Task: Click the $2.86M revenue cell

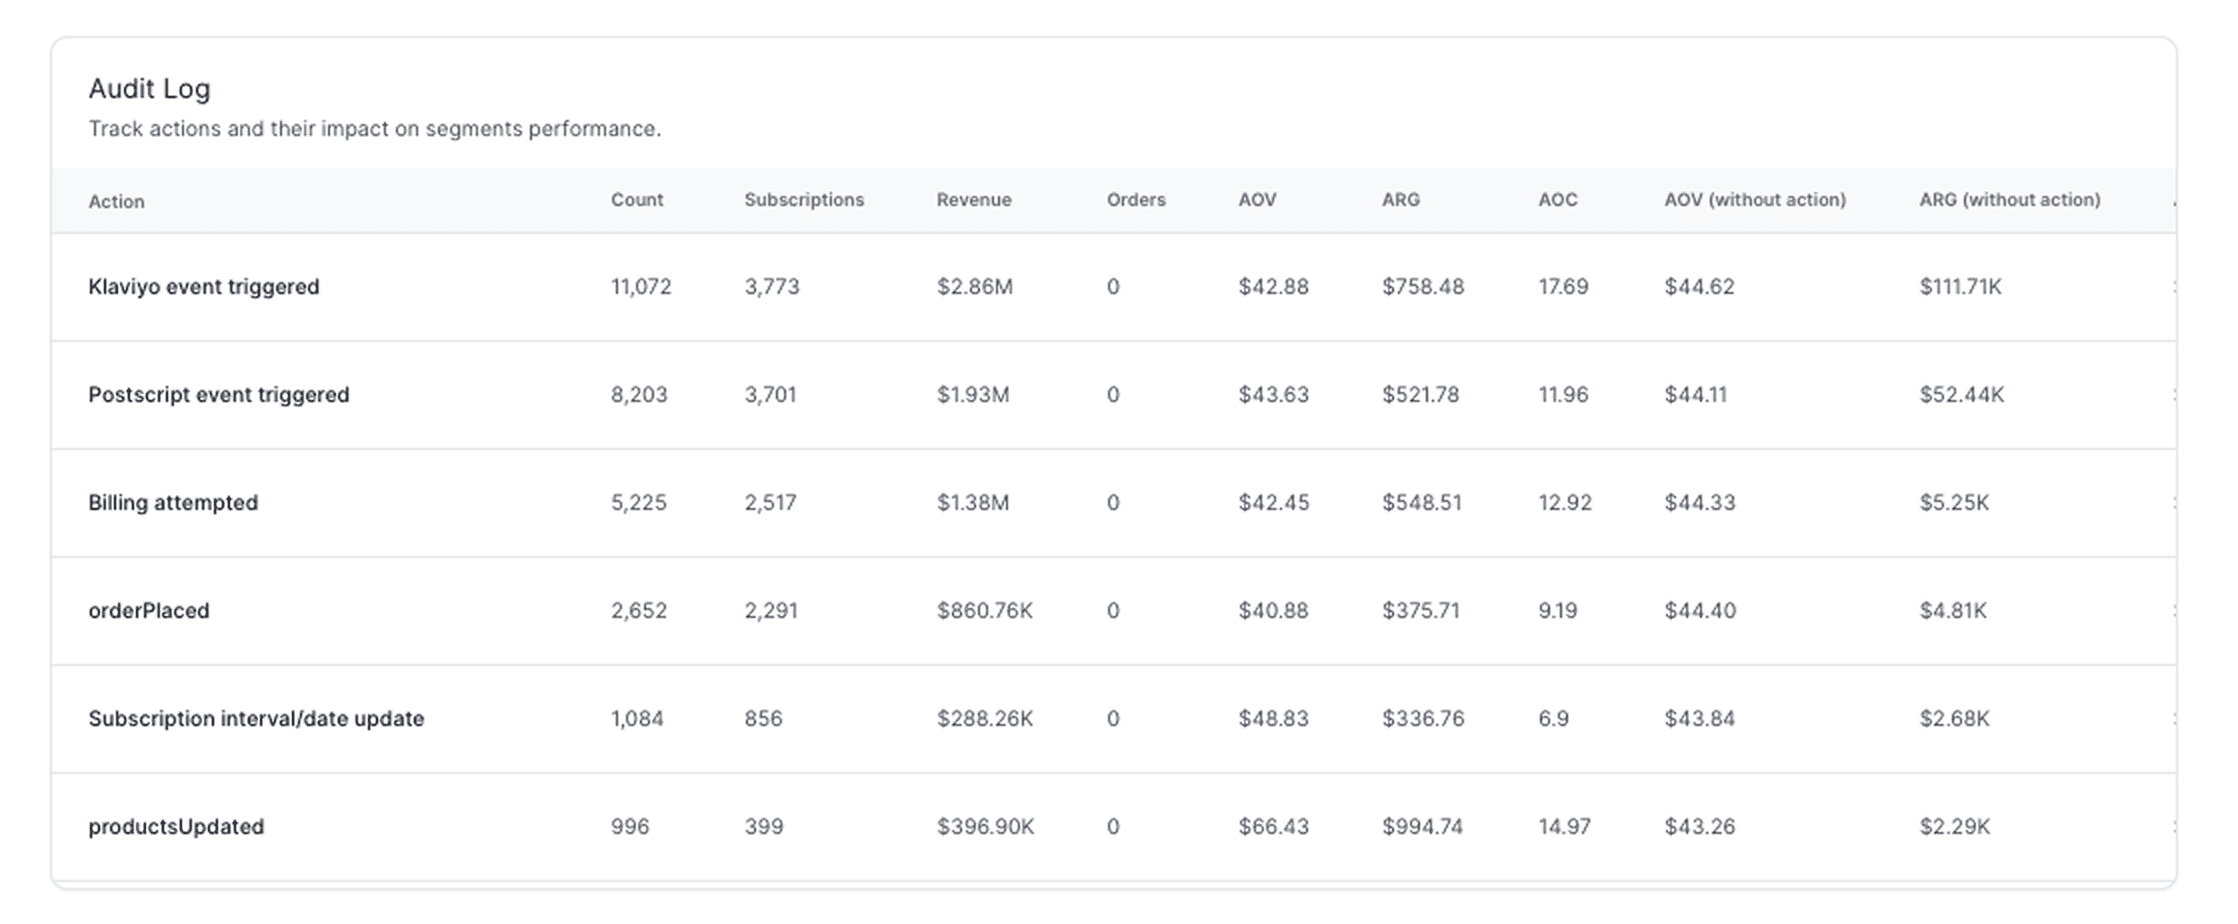Action: (974, 287)
